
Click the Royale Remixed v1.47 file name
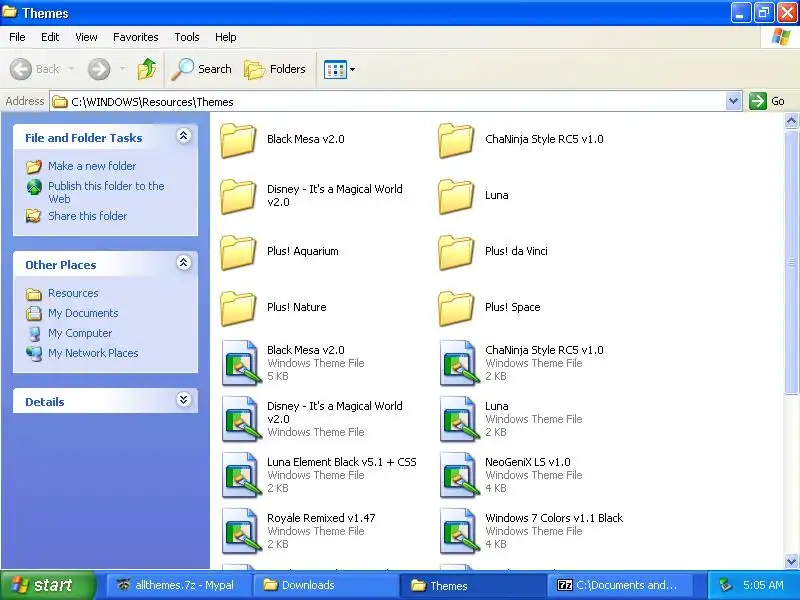coord(321,518)
